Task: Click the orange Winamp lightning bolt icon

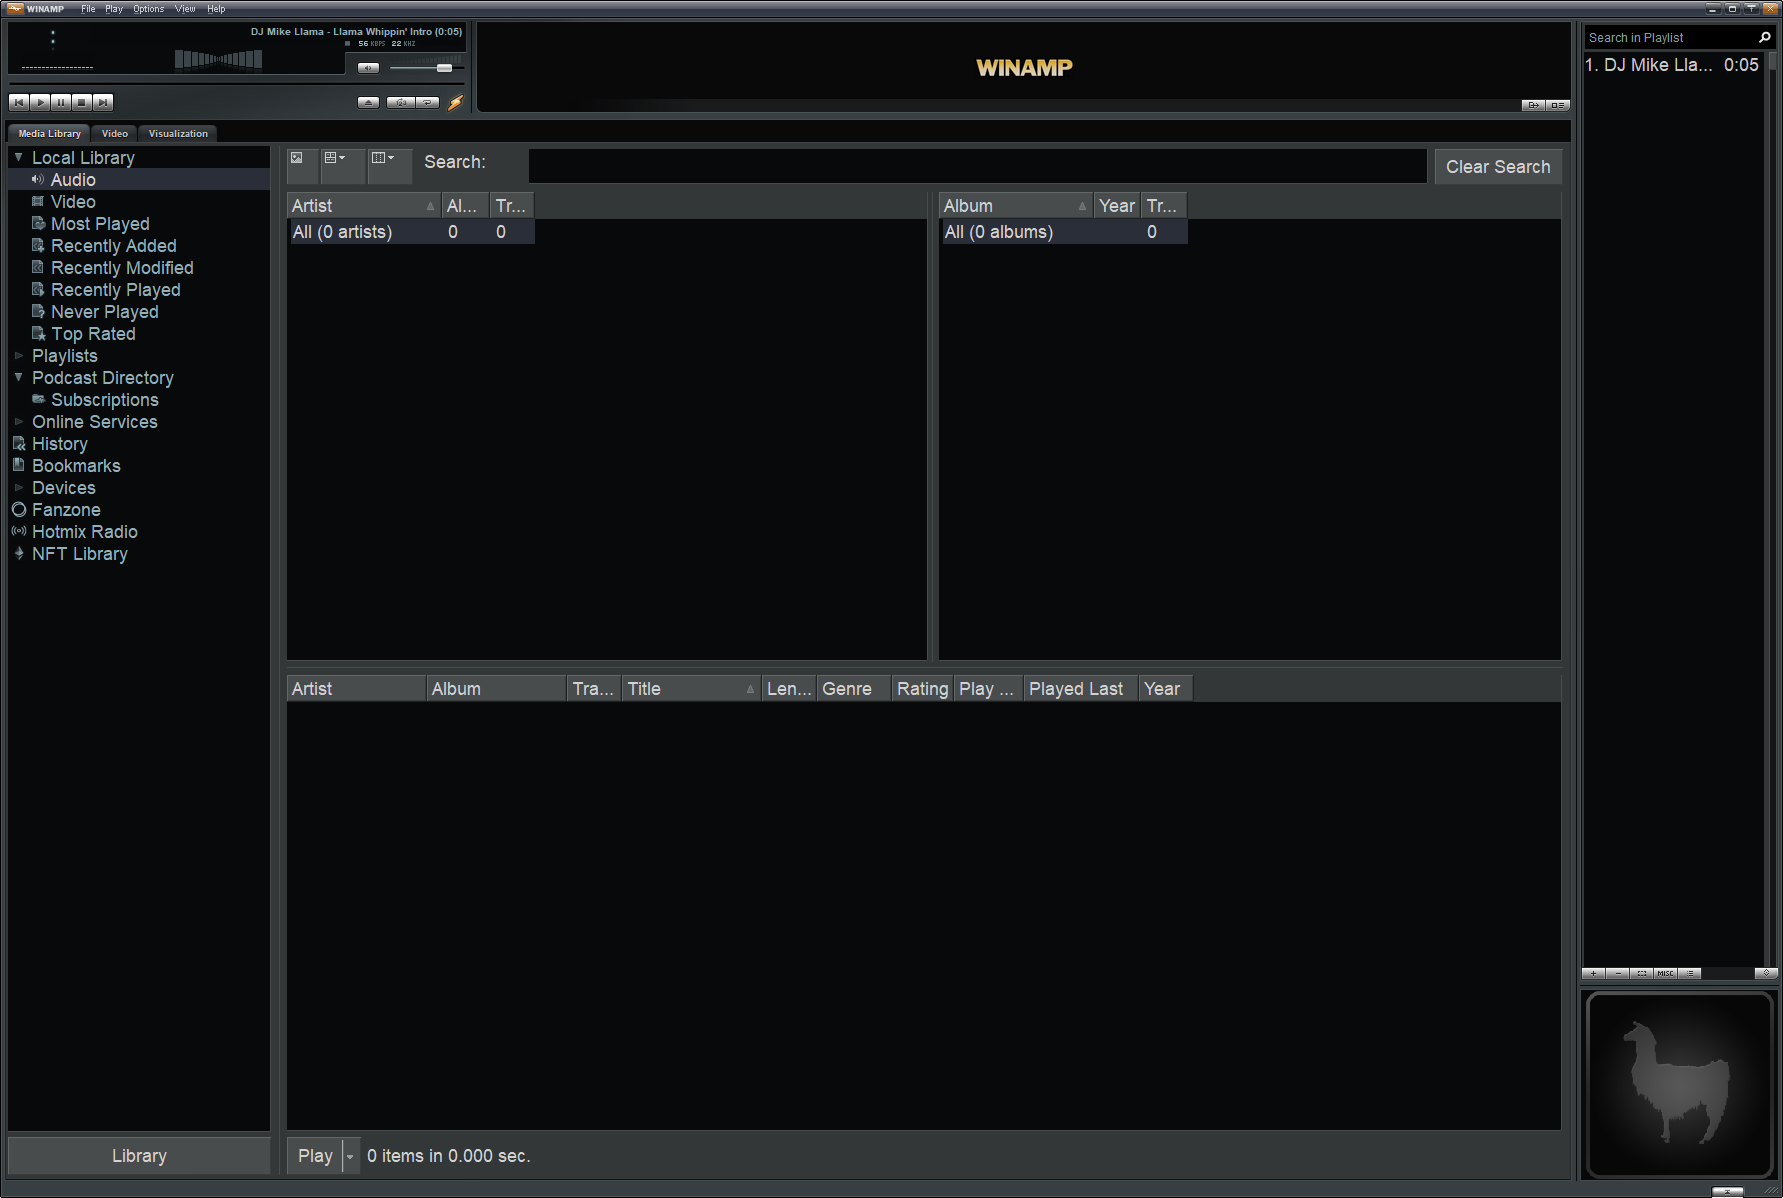Action: [x=456, y=102]
